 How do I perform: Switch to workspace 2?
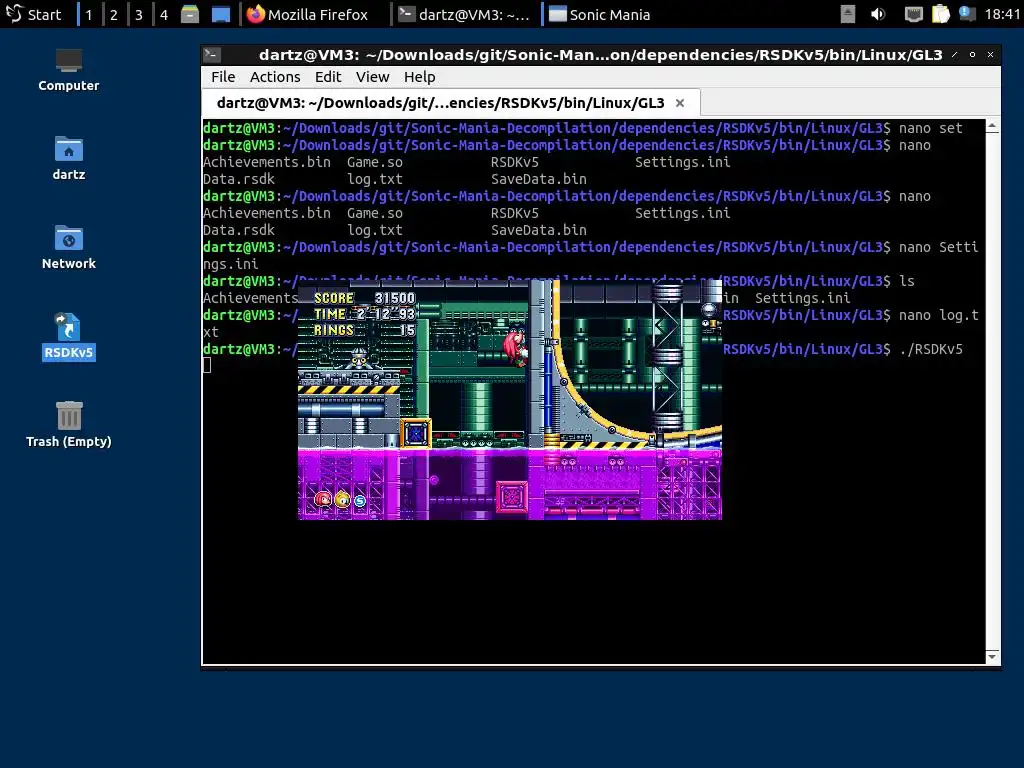point(114,14)
